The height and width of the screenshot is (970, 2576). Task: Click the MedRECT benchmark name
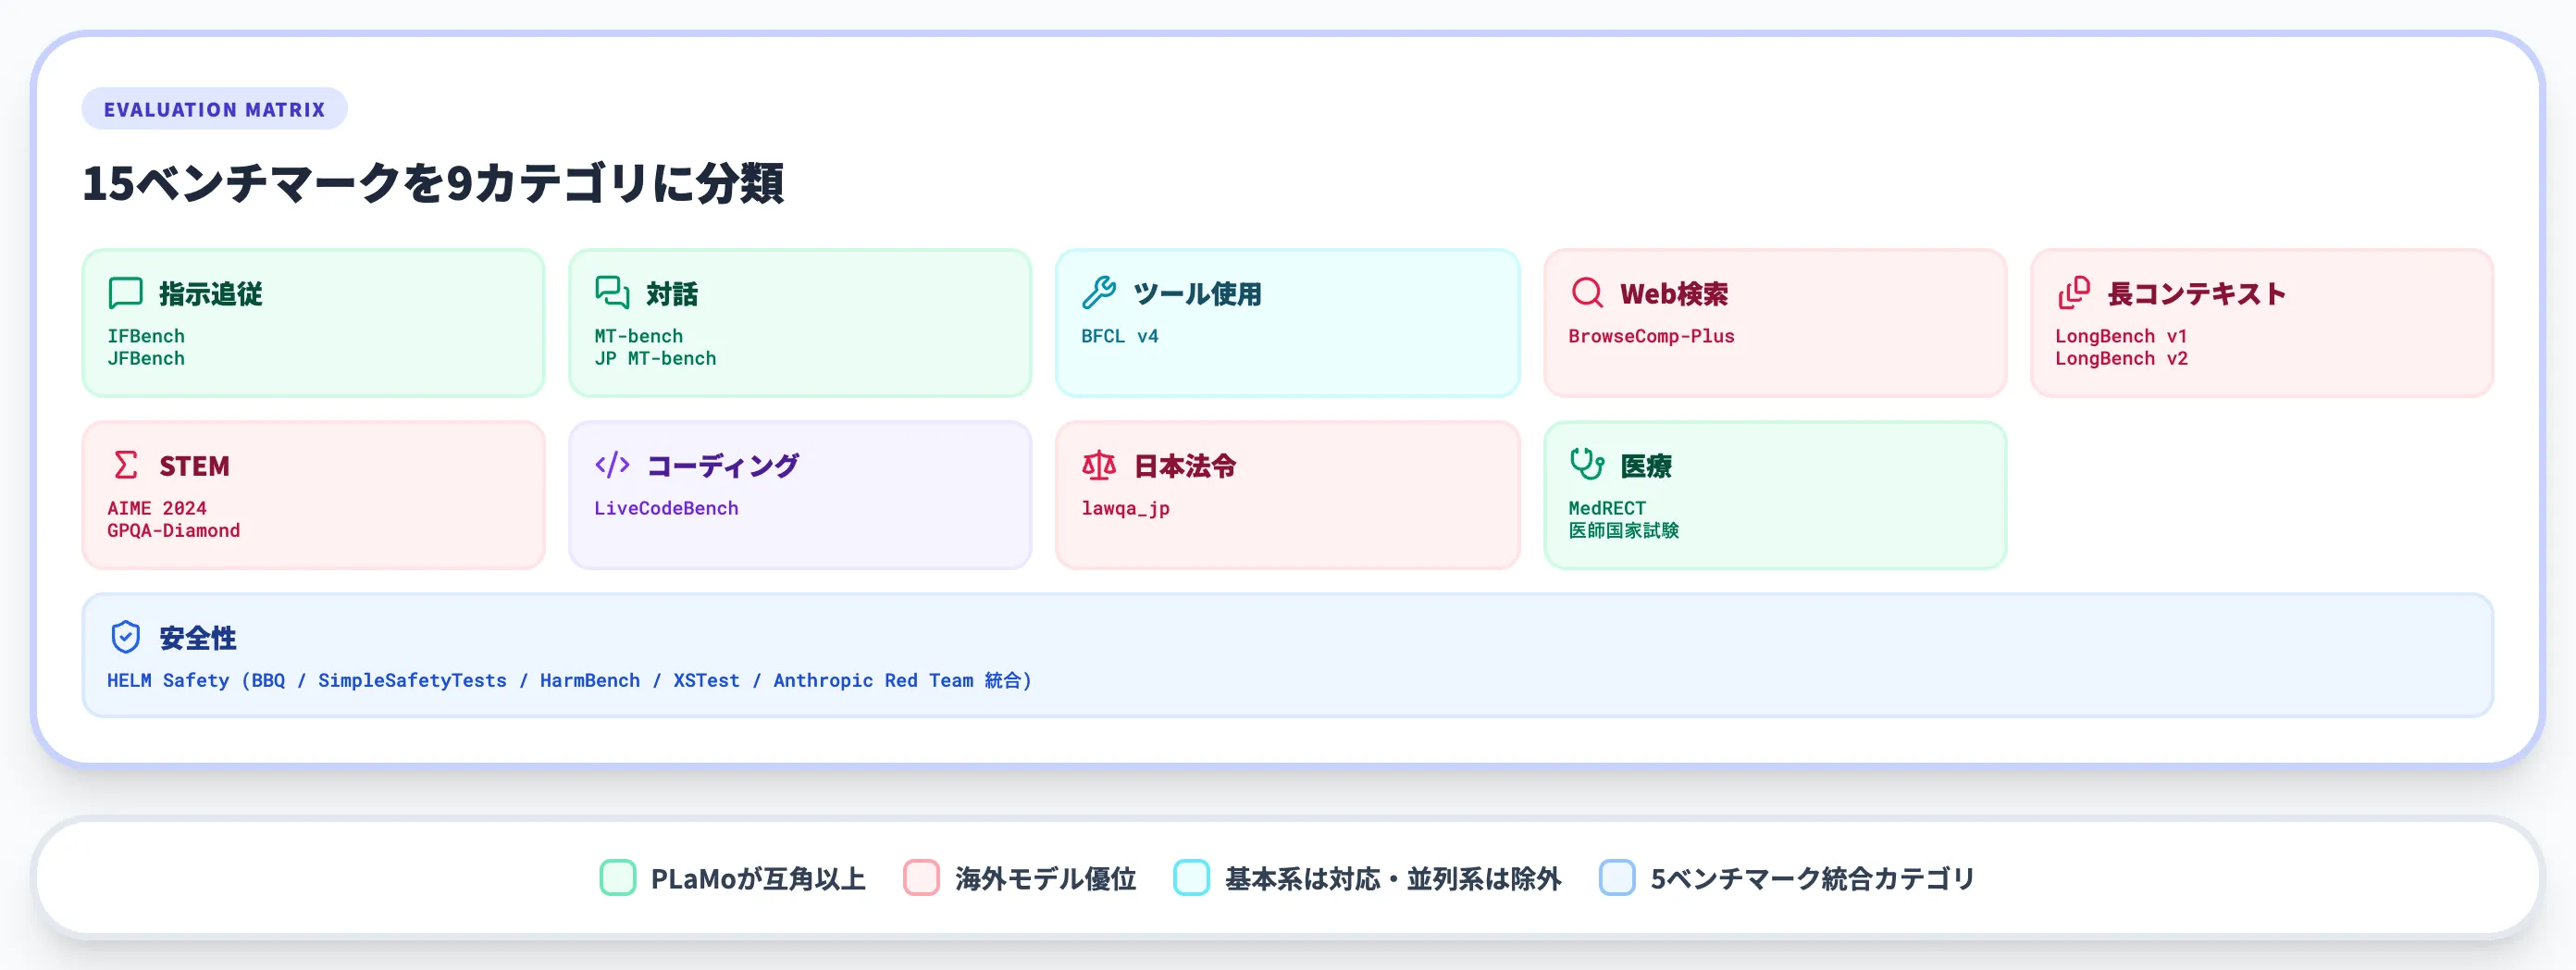coord(1607,508)
